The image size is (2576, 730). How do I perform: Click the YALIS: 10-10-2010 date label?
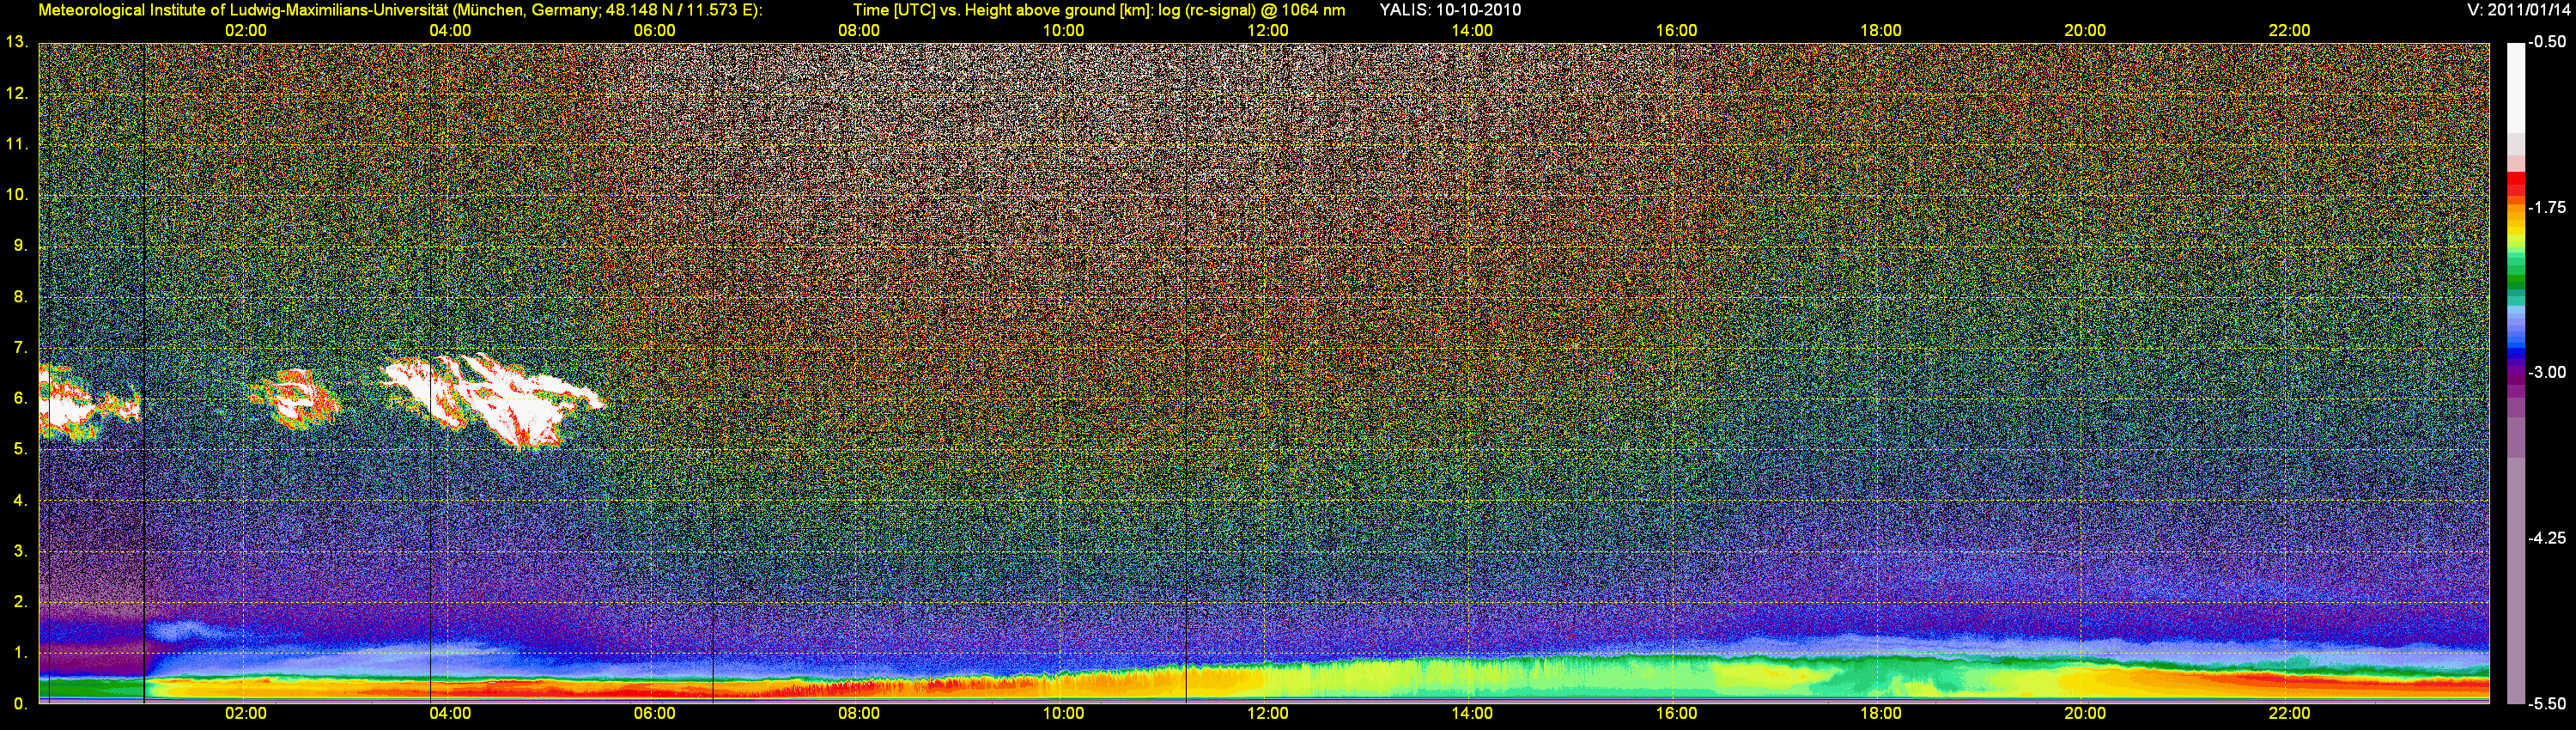point(1450,10)
